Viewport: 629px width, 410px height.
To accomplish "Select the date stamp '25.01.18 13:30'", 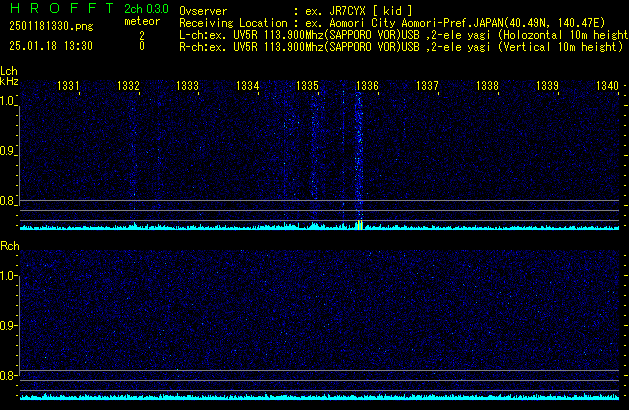I will [x=51, y=46].
